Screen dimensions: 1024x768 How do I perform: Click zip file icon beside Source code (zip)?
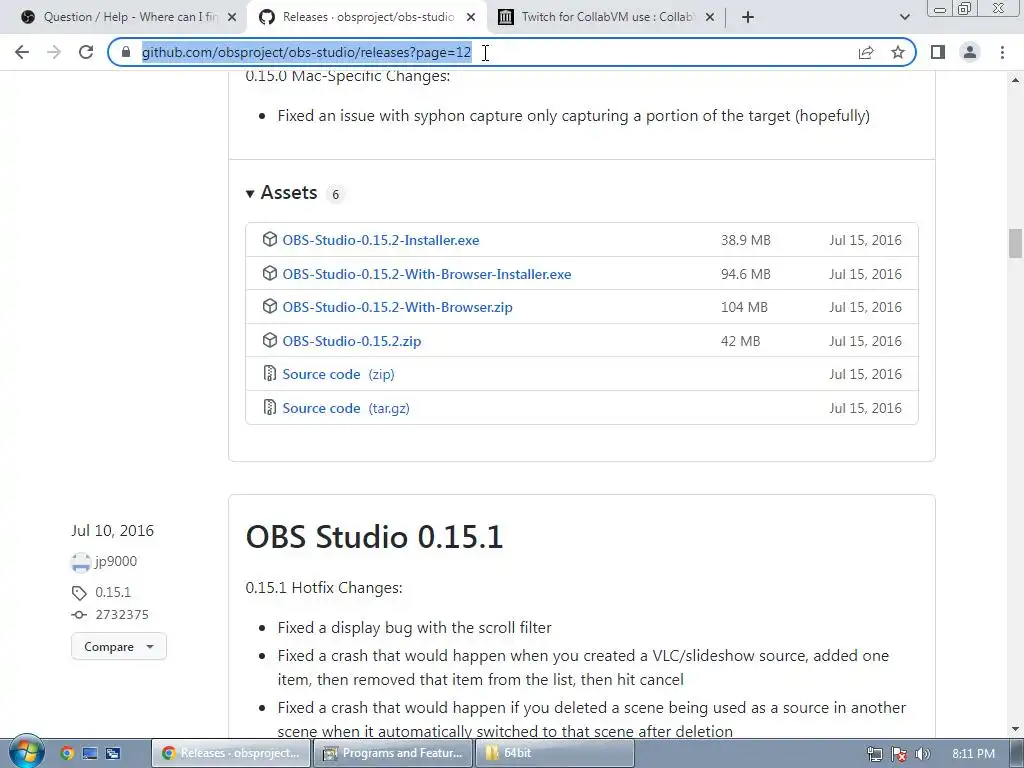tap(270, 374)
